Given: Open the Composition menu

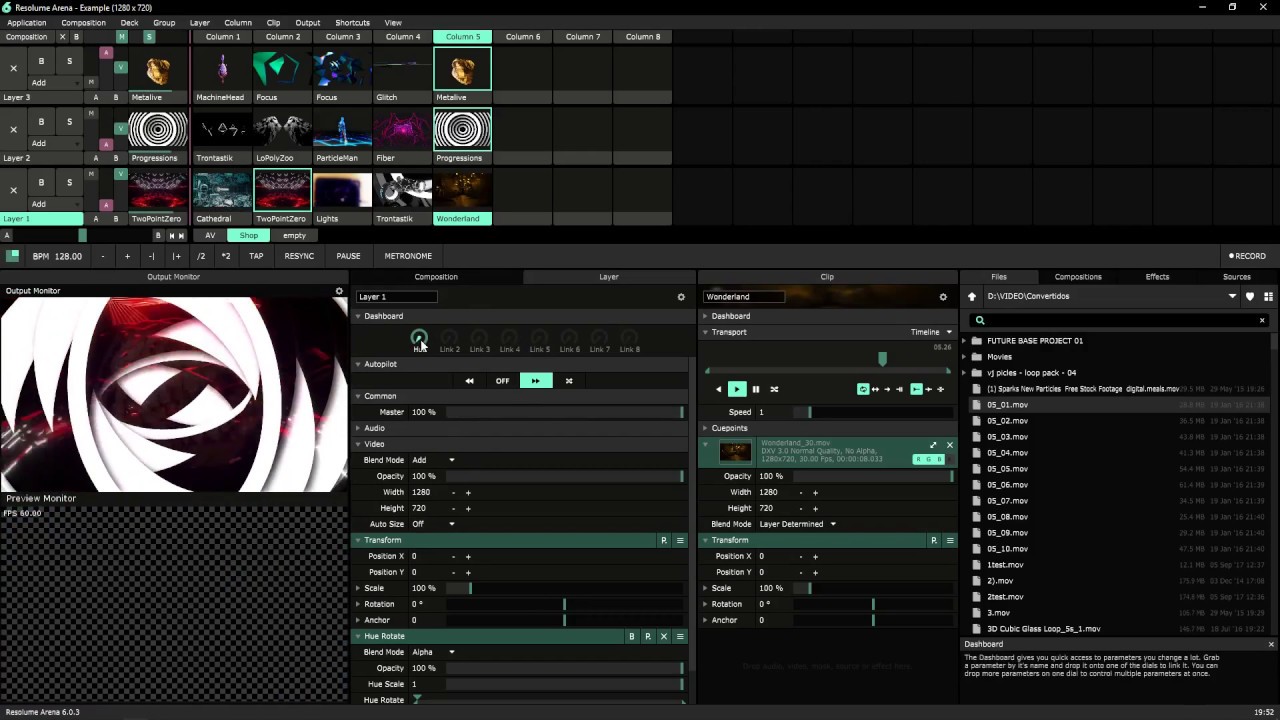Looking at the screenshot, I should coord(83,22).
